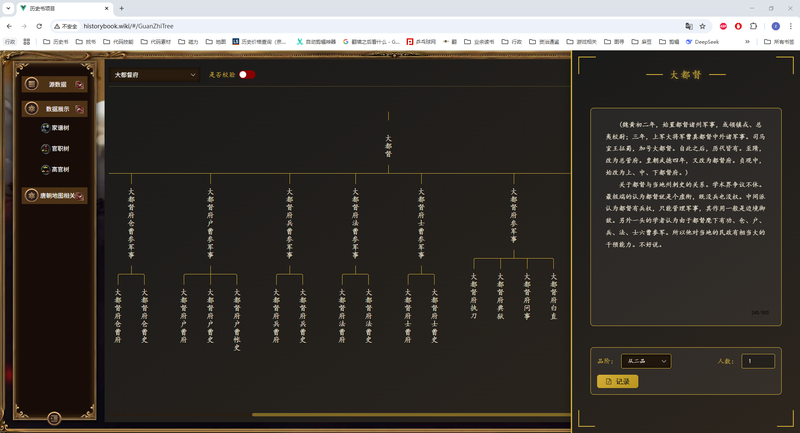Select 家谱树 in the sidebar
Image resolution: width=800 pixels, height=433 pixels.
pyautogui.click(x=55, y=128)
